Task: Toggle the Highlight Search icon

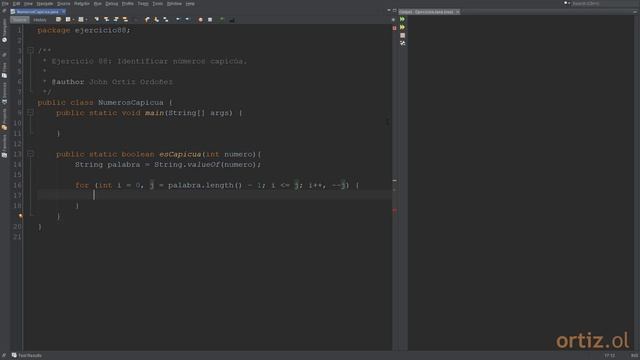Action: point(125,19)
